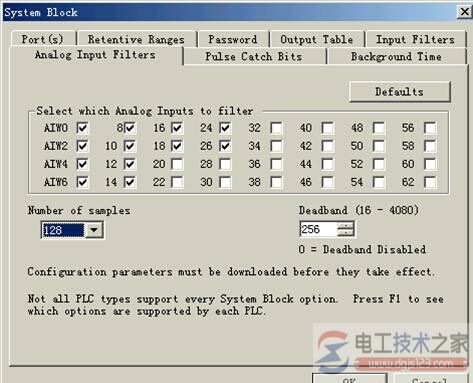Go to the Output Table tab

[x=317, y=39]
